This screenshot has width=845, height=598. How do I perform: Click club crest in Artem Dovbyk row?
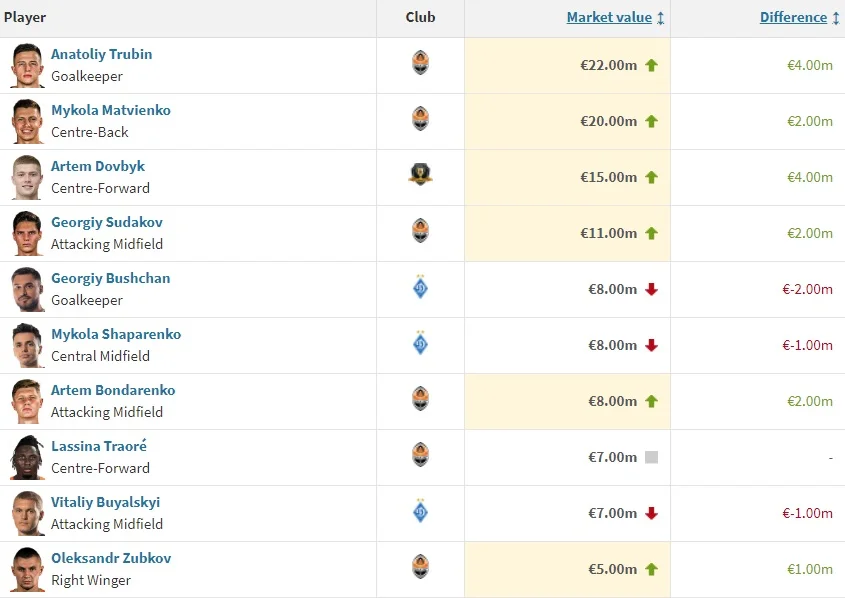(x=420, y=176)
